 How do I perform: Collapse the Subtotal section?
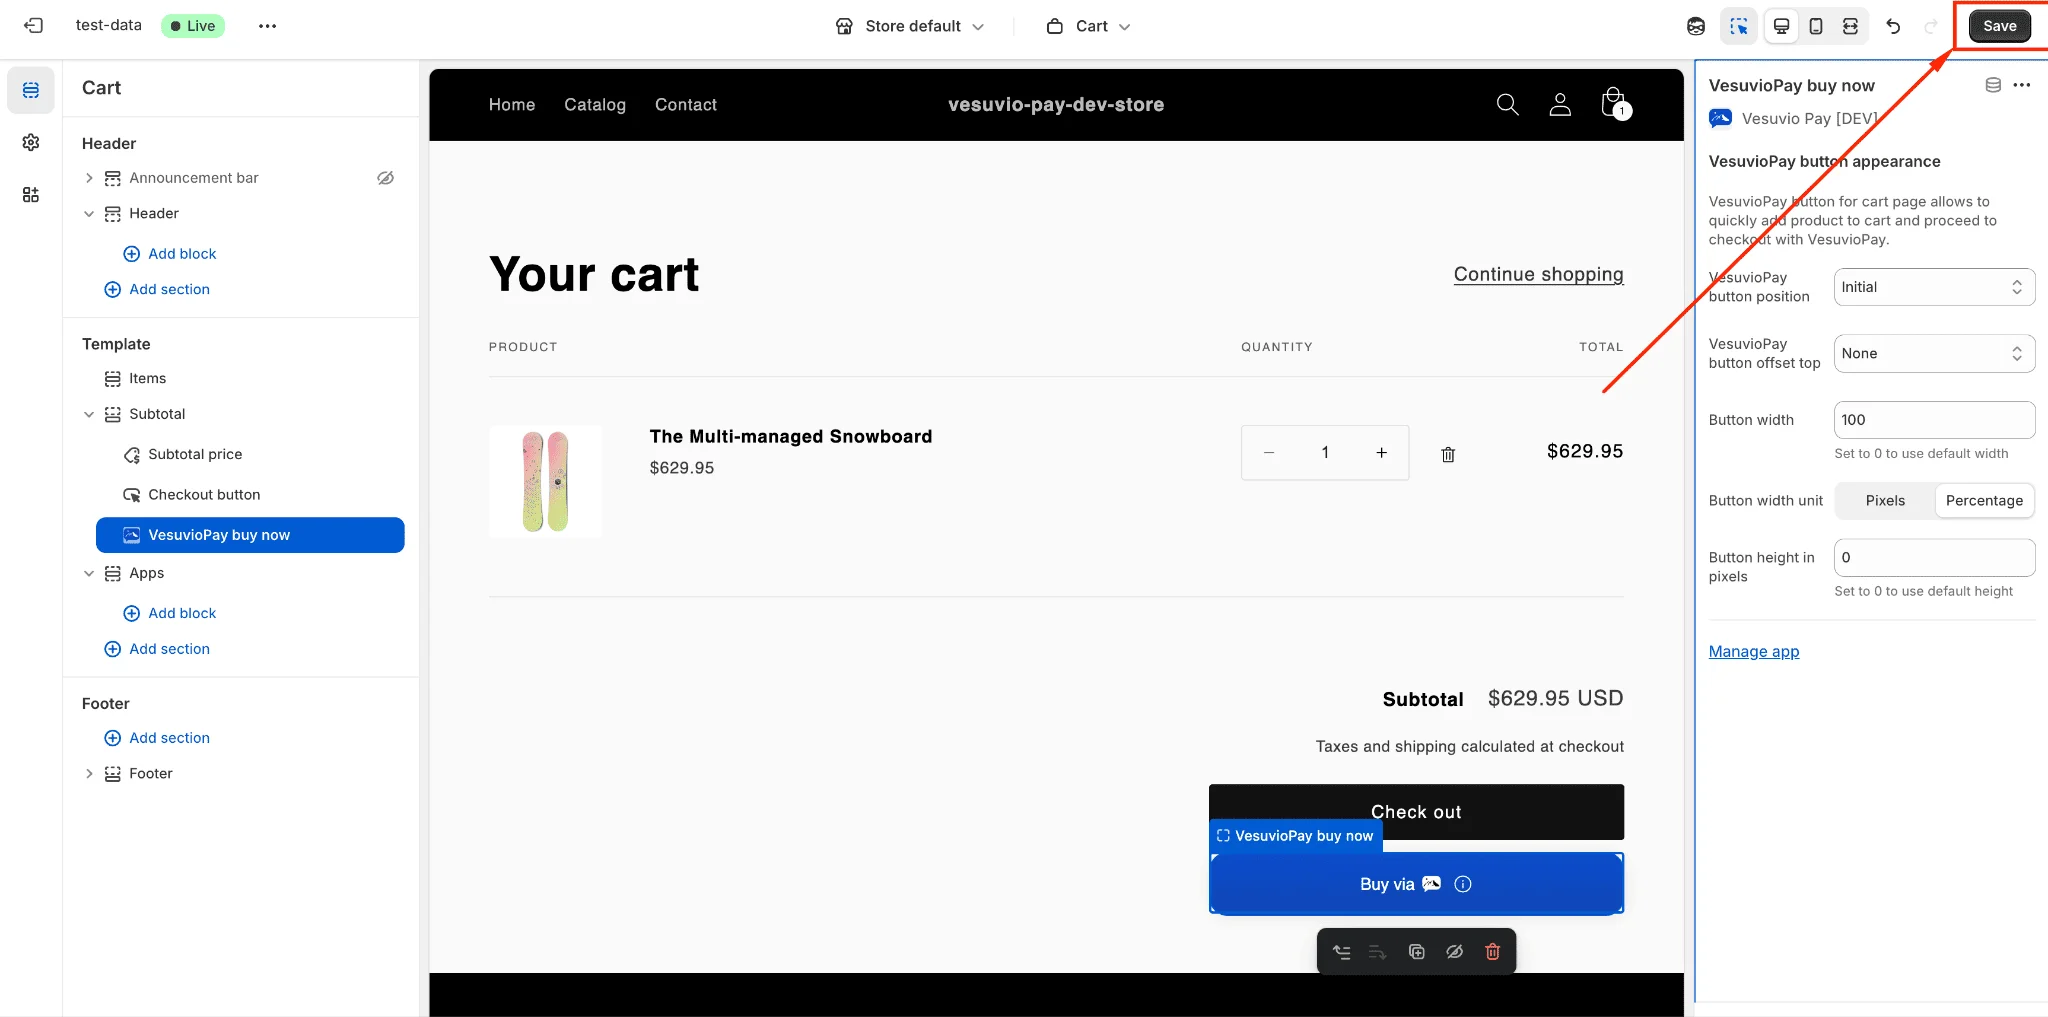[x=88, y=414]
